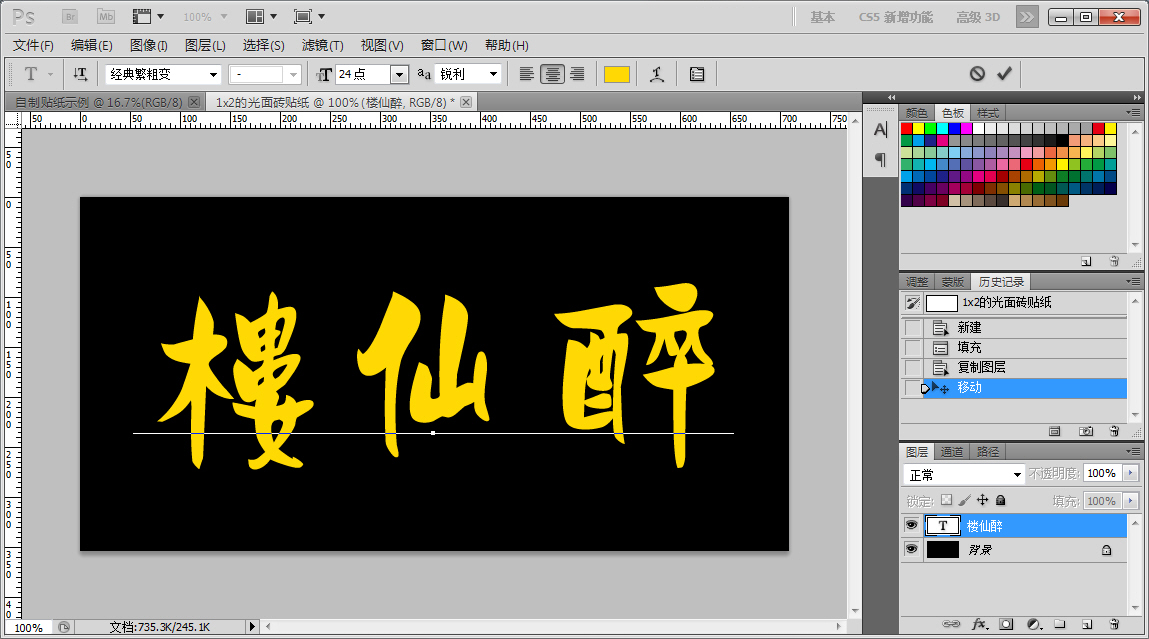Select the 新建 history state
The image size is (1149, 639).
click(1013, 327)
